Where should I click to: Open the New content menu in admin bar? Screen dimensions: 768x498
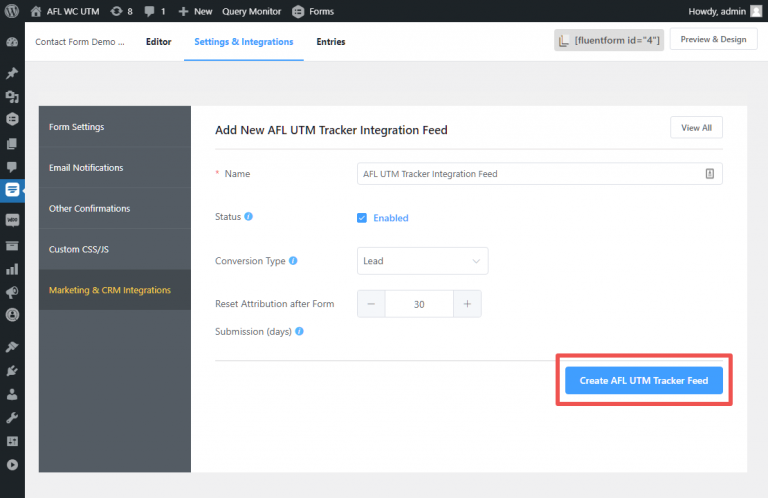[x=195, y=11]
